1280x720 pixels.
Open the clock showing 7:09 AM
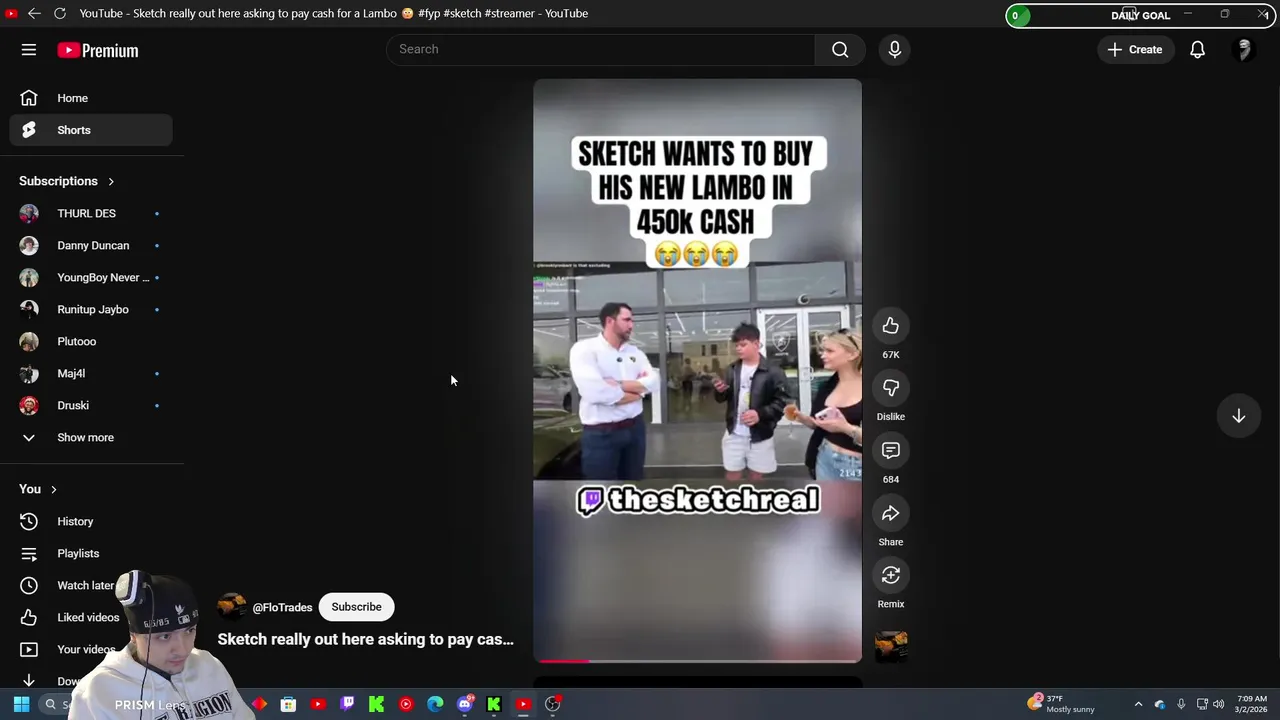point(1251,704)
